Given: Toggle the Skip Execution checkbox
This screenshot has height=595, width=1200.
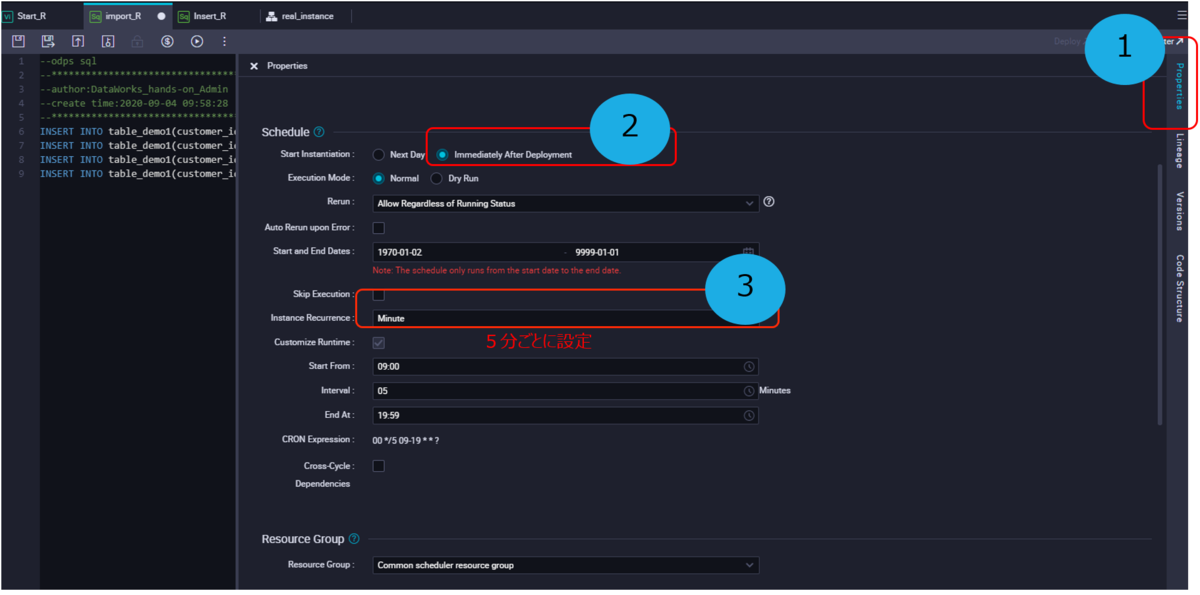Looking at the screenshot, I should tap(379, 295).
